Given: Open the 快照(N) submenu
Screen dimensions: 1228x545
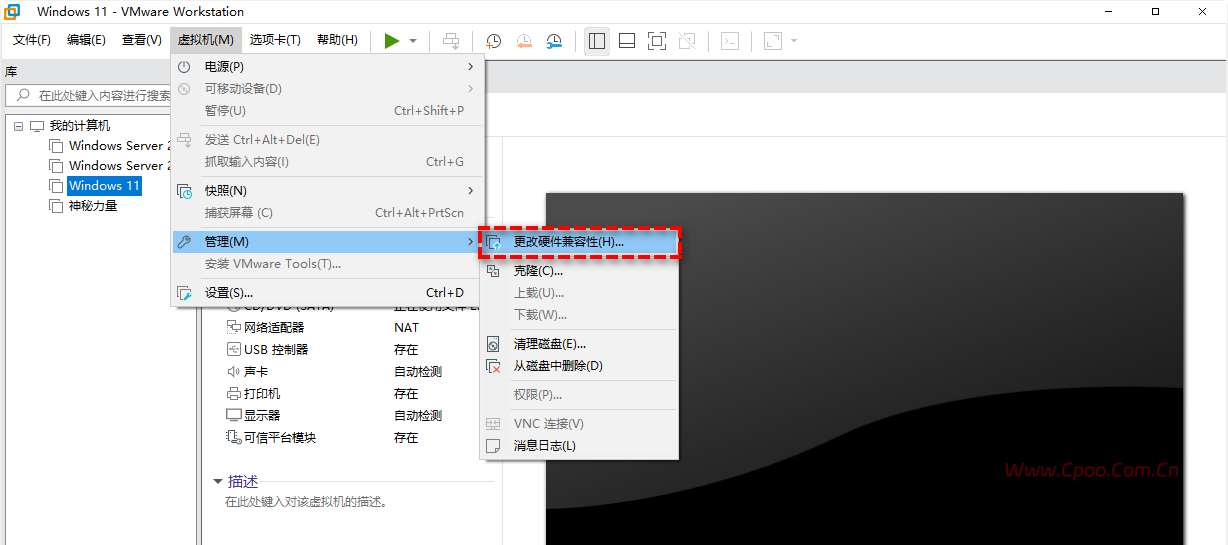Looking at the screenshot, I should pos(328,191).
